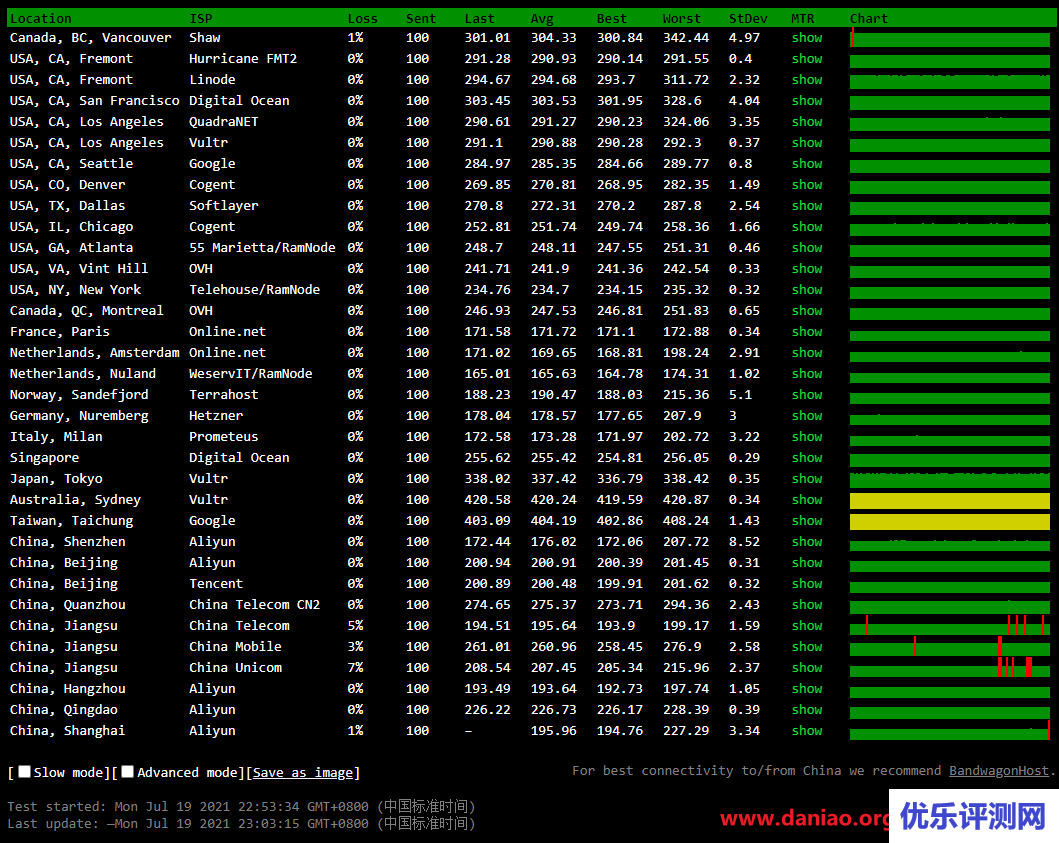Click the Sent column header

(x=421, y=18)
